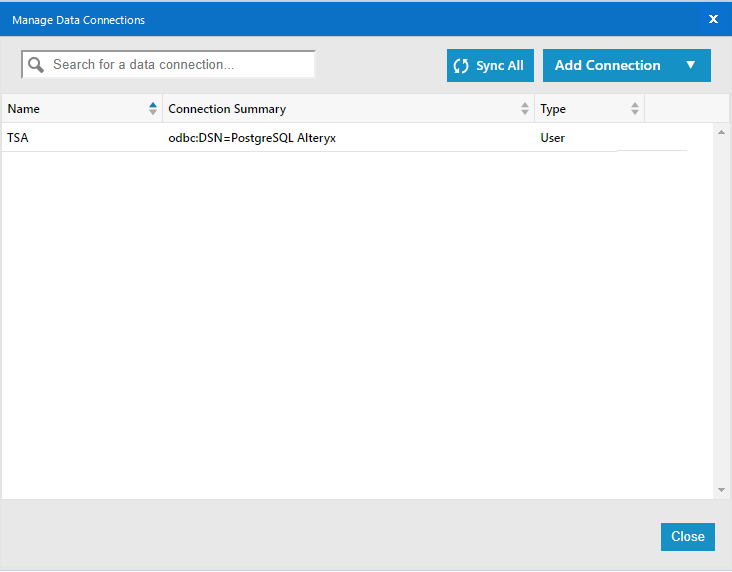Click the scrollbar down arrow
The width and height of the screenshot is (732, 572).
tap(721, 490)
